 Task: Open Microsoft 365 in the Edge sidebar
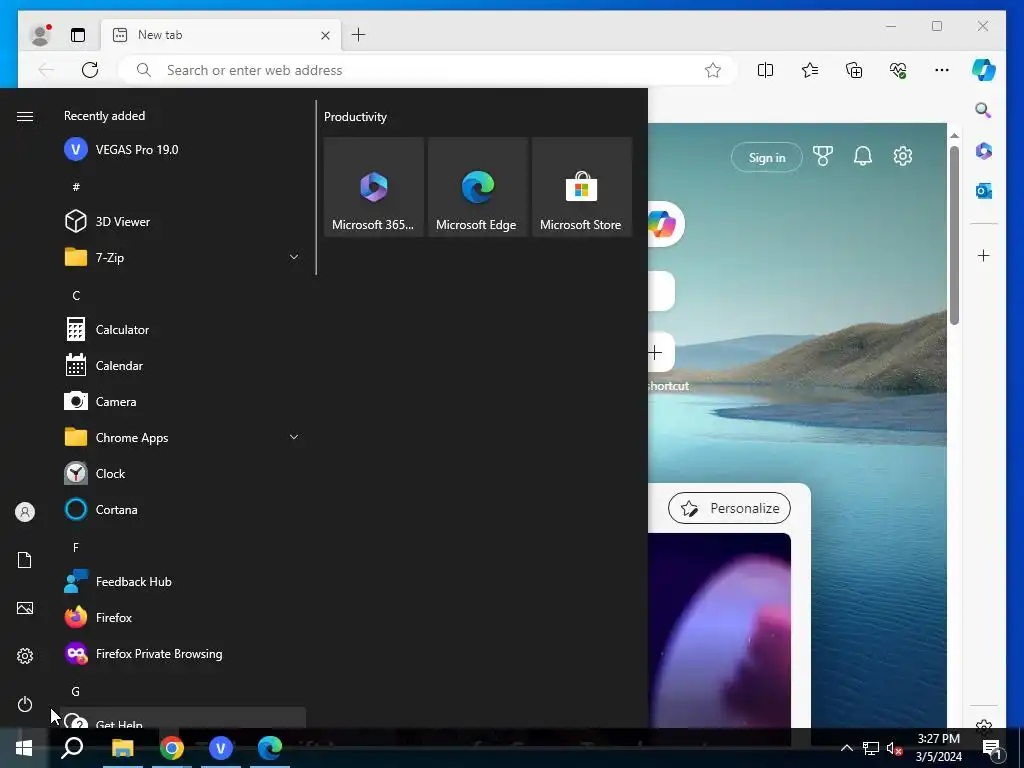tap(984, 151)
